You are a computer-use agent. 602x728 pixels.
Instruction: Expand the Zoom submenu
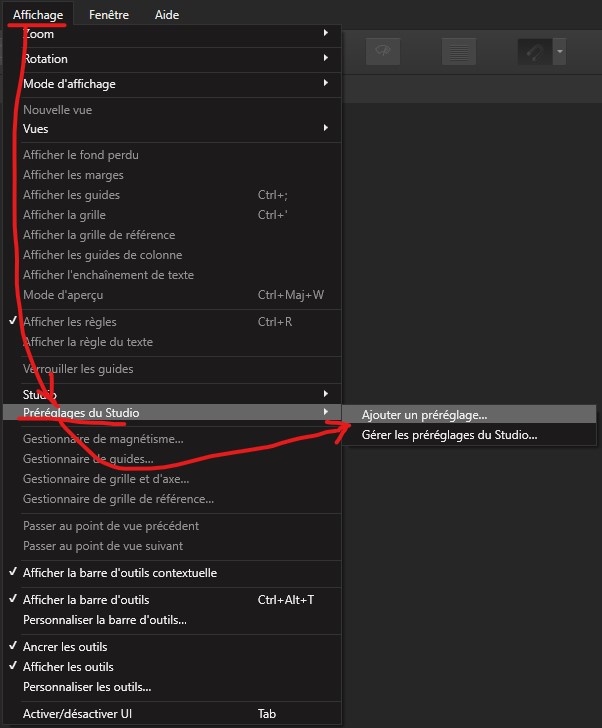coord(173,34)
